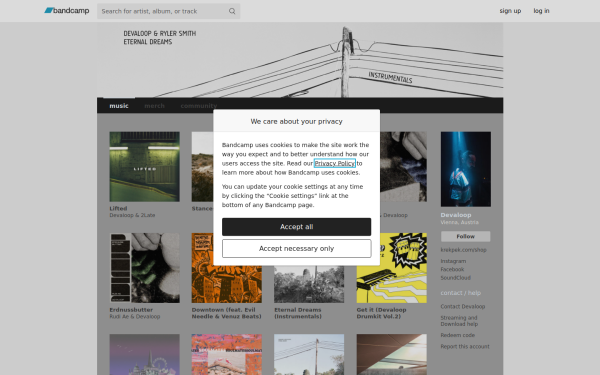Open the Facebook link
This screenshot has height=375, width=600.
coord(452,269)
